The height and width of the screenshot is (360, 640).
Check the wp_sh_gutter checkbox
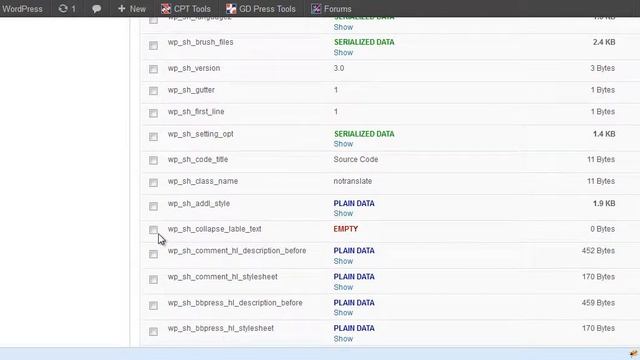(153, 91)
